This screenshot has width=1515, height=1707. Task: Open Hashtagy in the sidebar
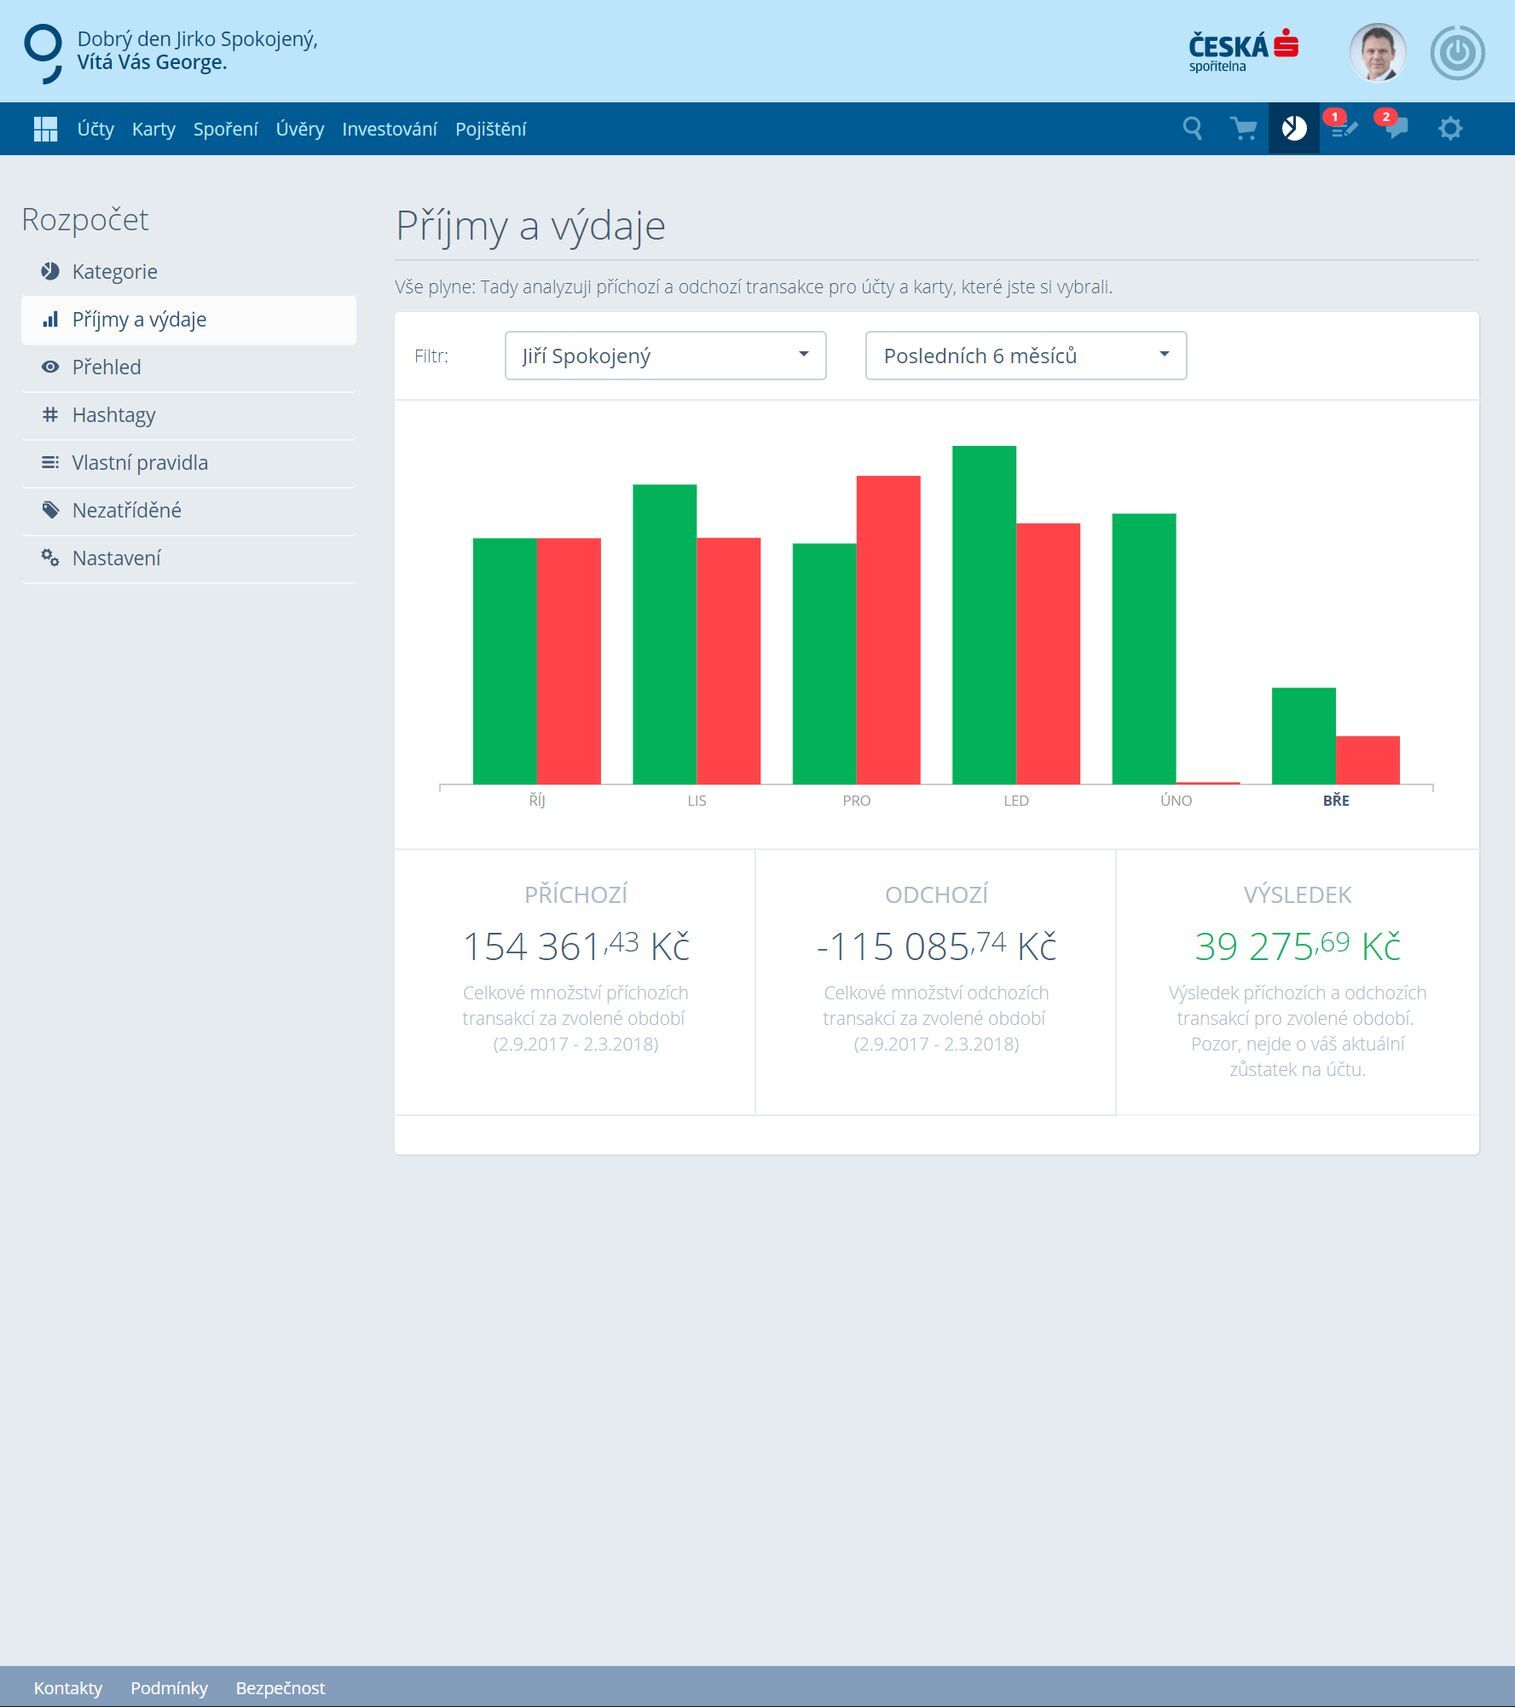click(188, 415)
